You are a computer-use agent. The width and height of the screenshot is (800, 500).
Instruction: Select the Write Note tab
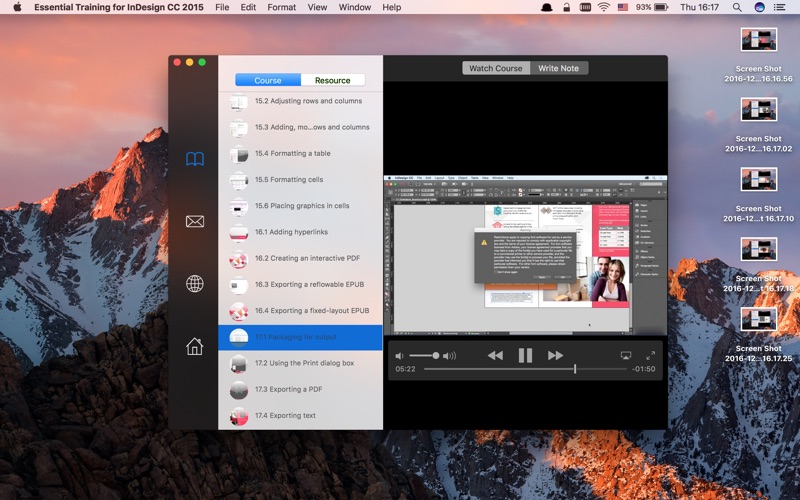[559, 68]
